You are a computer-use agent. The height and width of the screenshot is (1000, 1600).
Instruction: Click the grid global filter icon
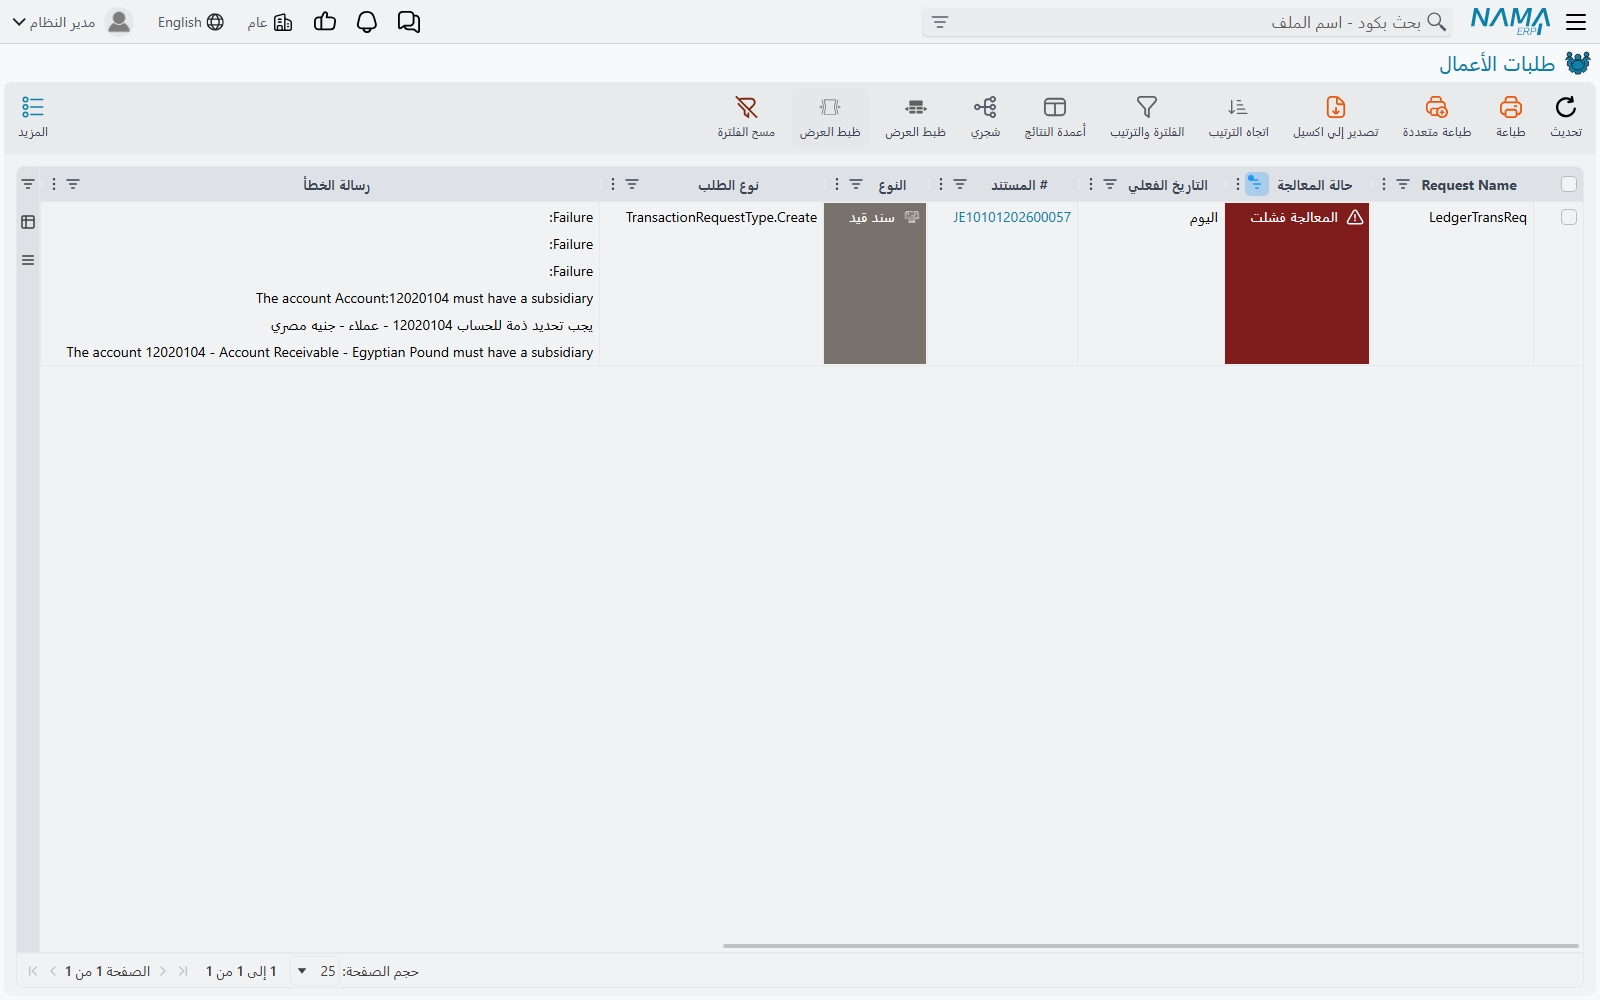point(28,184)
